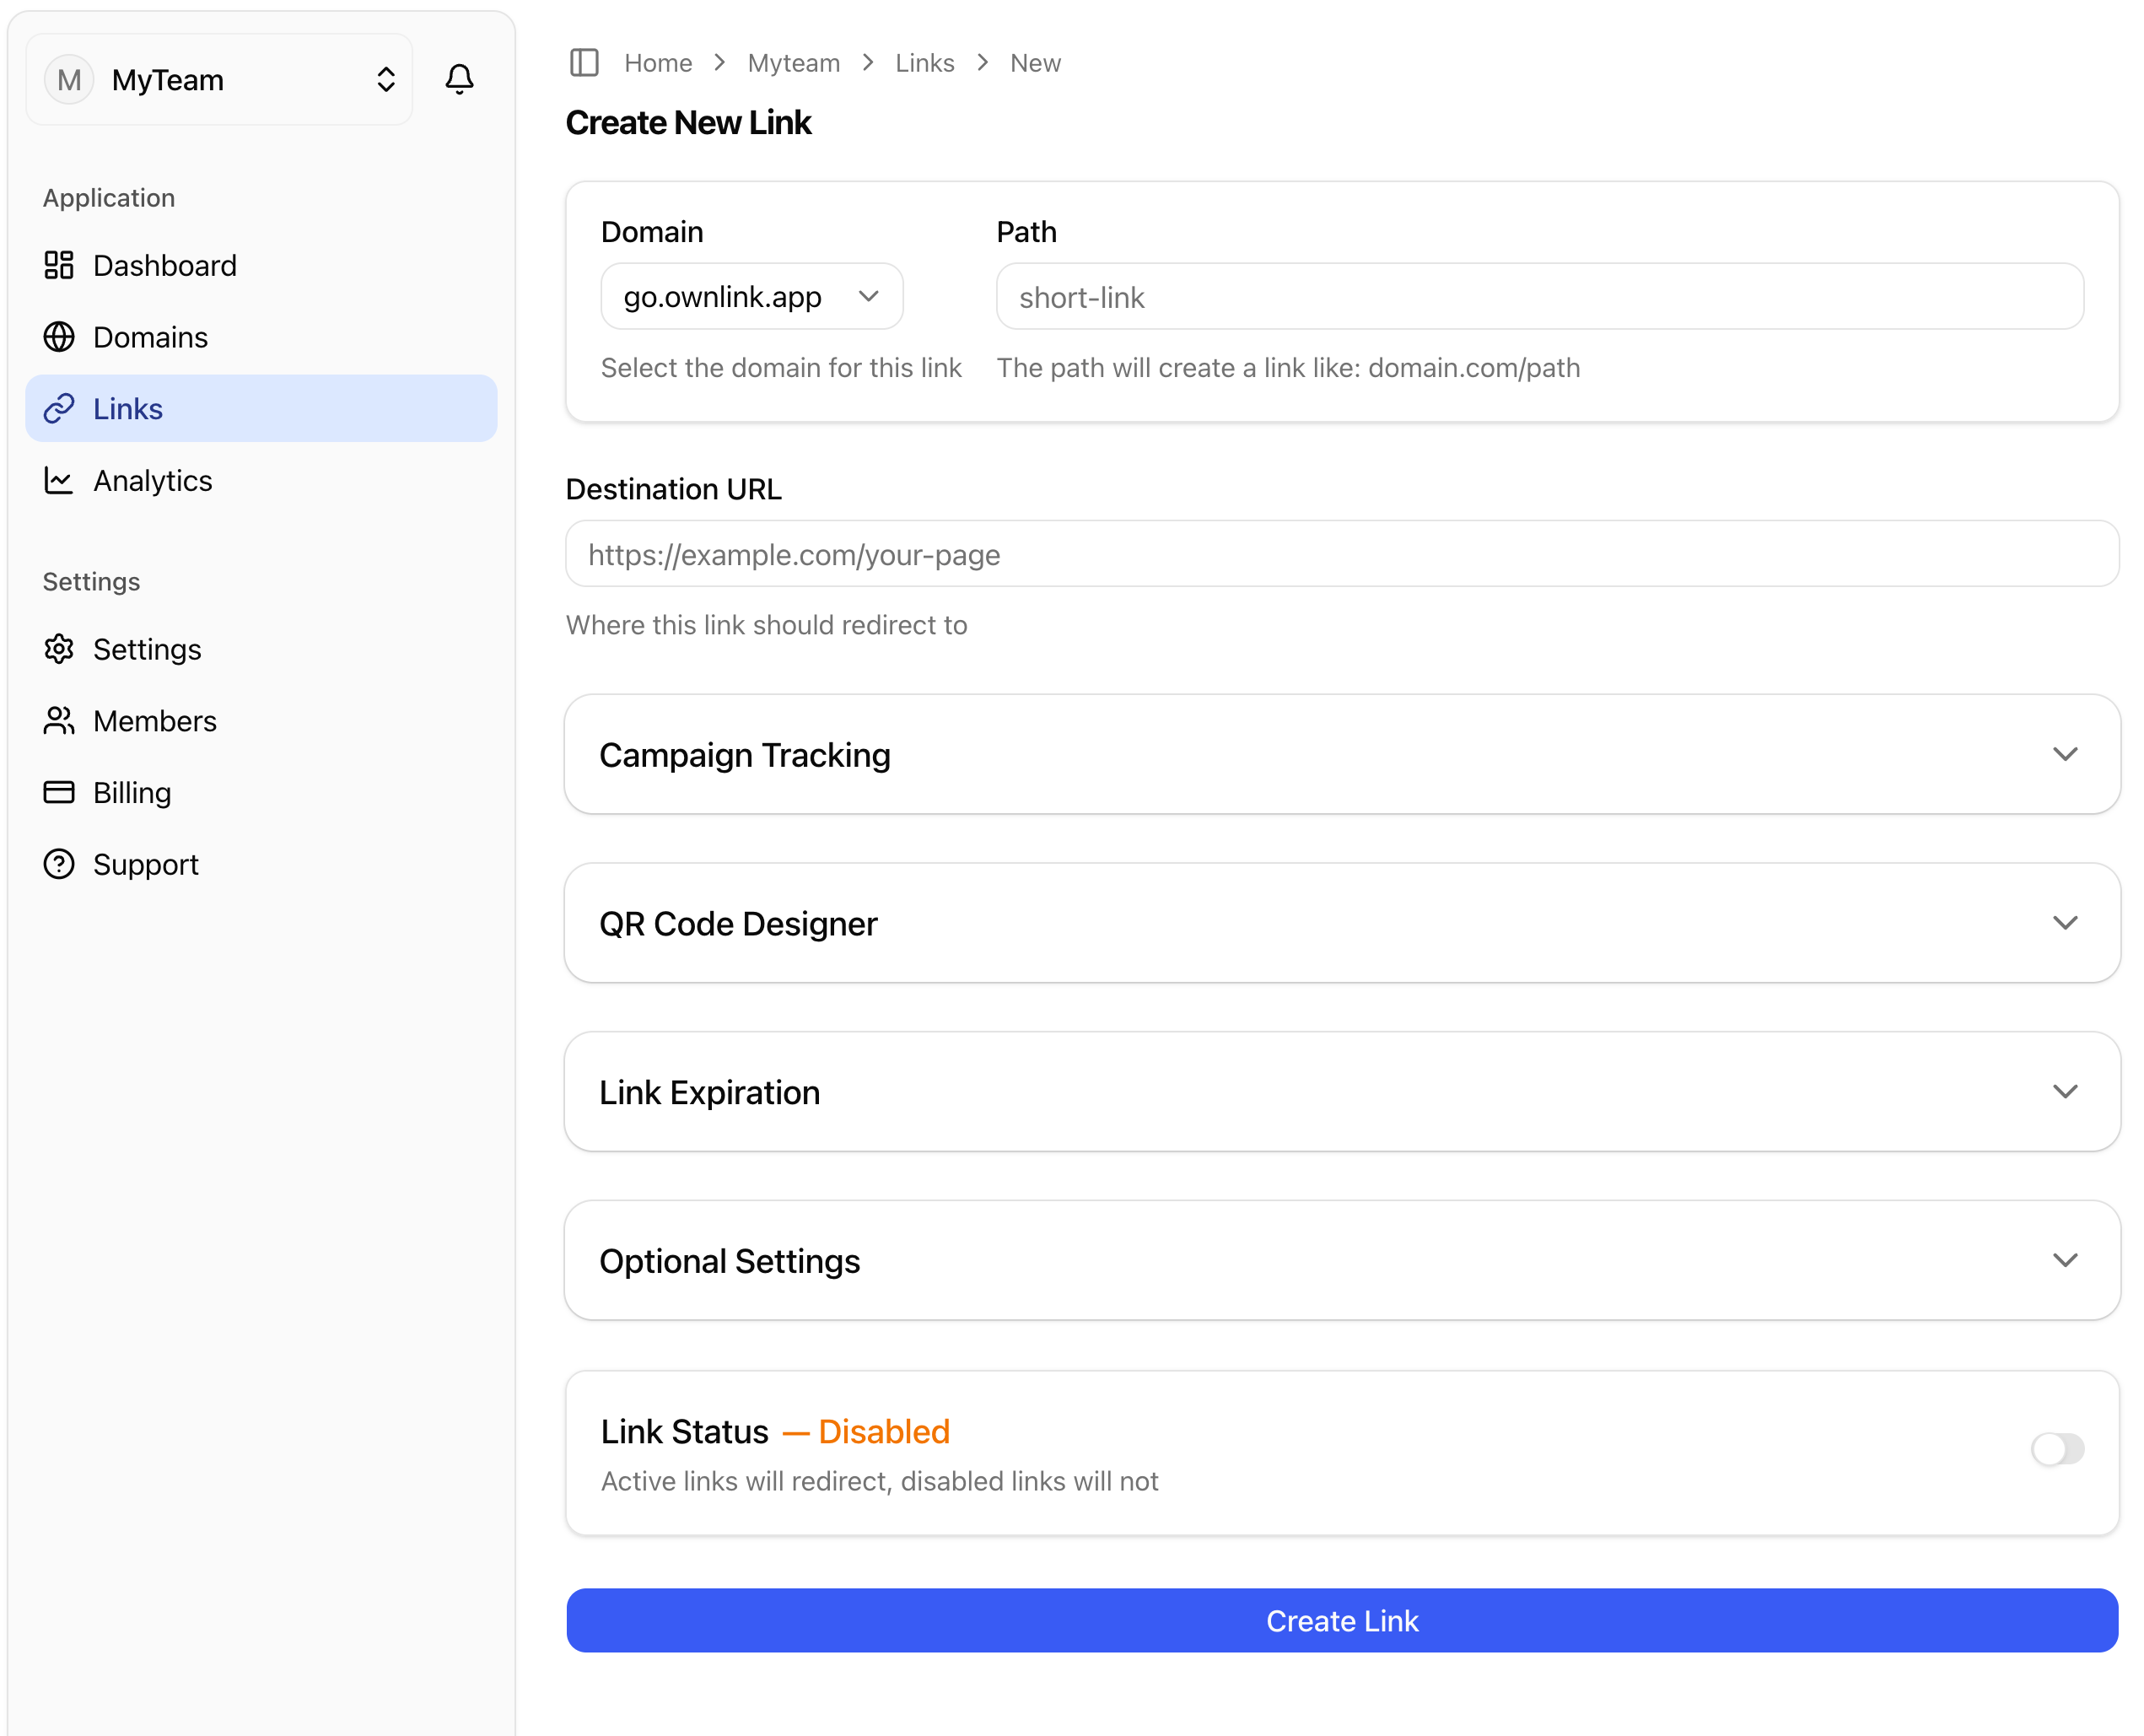Screen dimensions: 2144x1736
Task: Open the MyTeam team switcher
Action: 219,80
